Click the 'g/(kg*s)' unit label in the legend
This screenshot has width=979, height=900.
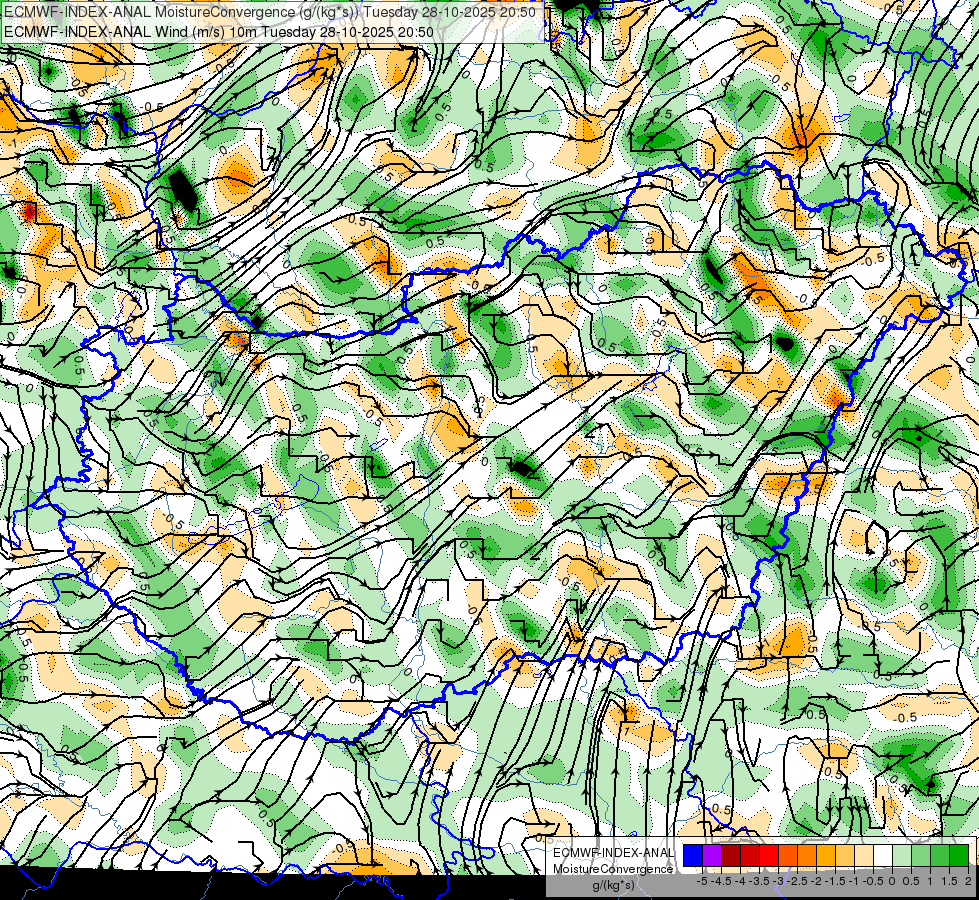[613, 886]
